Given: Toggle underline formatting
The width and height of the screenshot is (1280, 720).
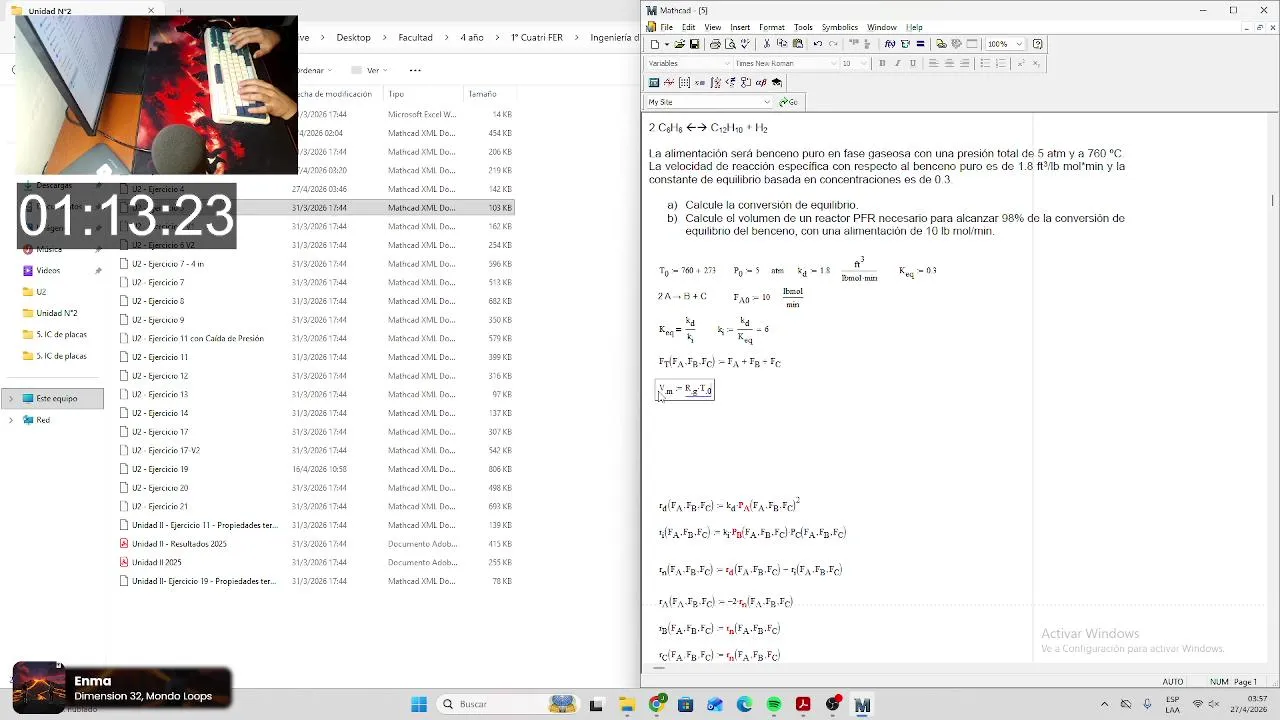Looking at the screenshot, I should coord(913,63).
